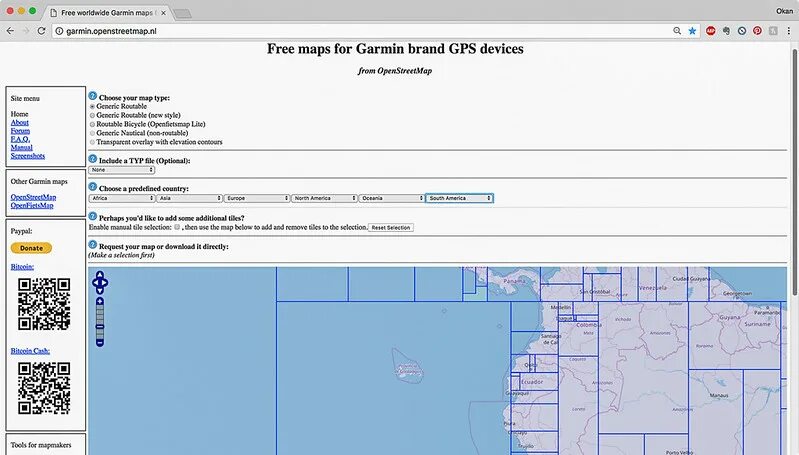The image size is (799, 455).
Task: Open help icon next to Choose your map type
Action: click(93, 96)
